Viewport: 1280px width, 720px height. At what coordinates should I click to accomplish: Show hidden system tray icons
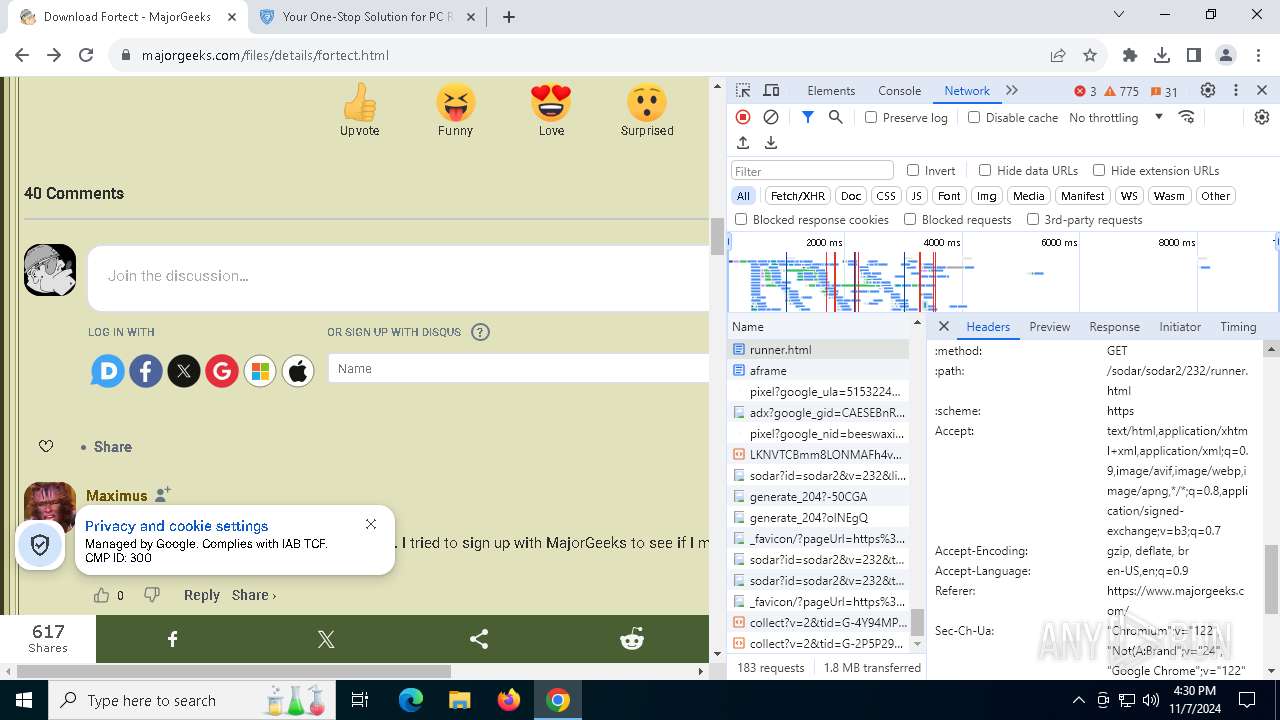click(x=1079, y=700)
